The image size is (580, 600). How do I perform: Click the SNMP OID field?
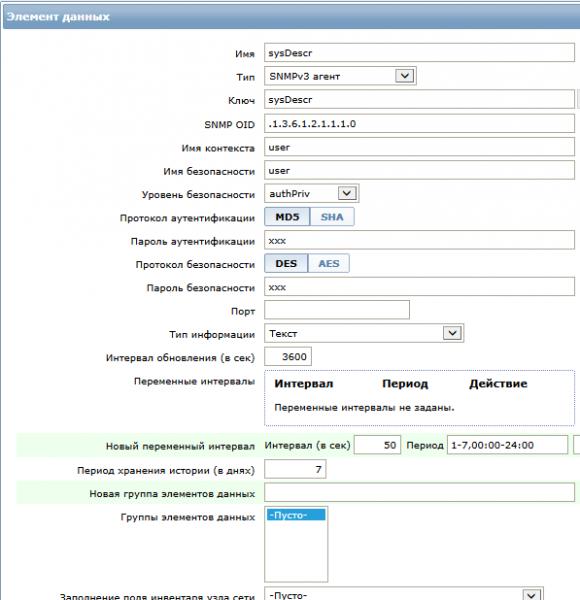tap(419, 124)
